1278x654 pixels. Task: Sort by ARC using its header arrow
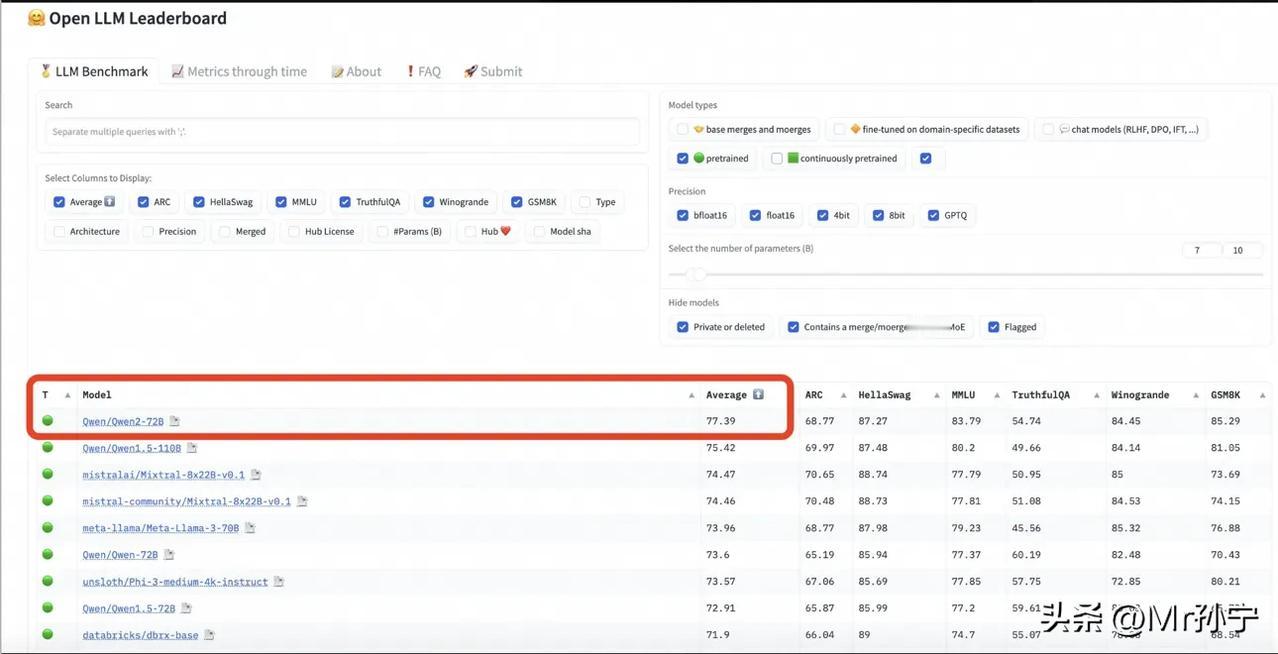click(x=844, y=395)
